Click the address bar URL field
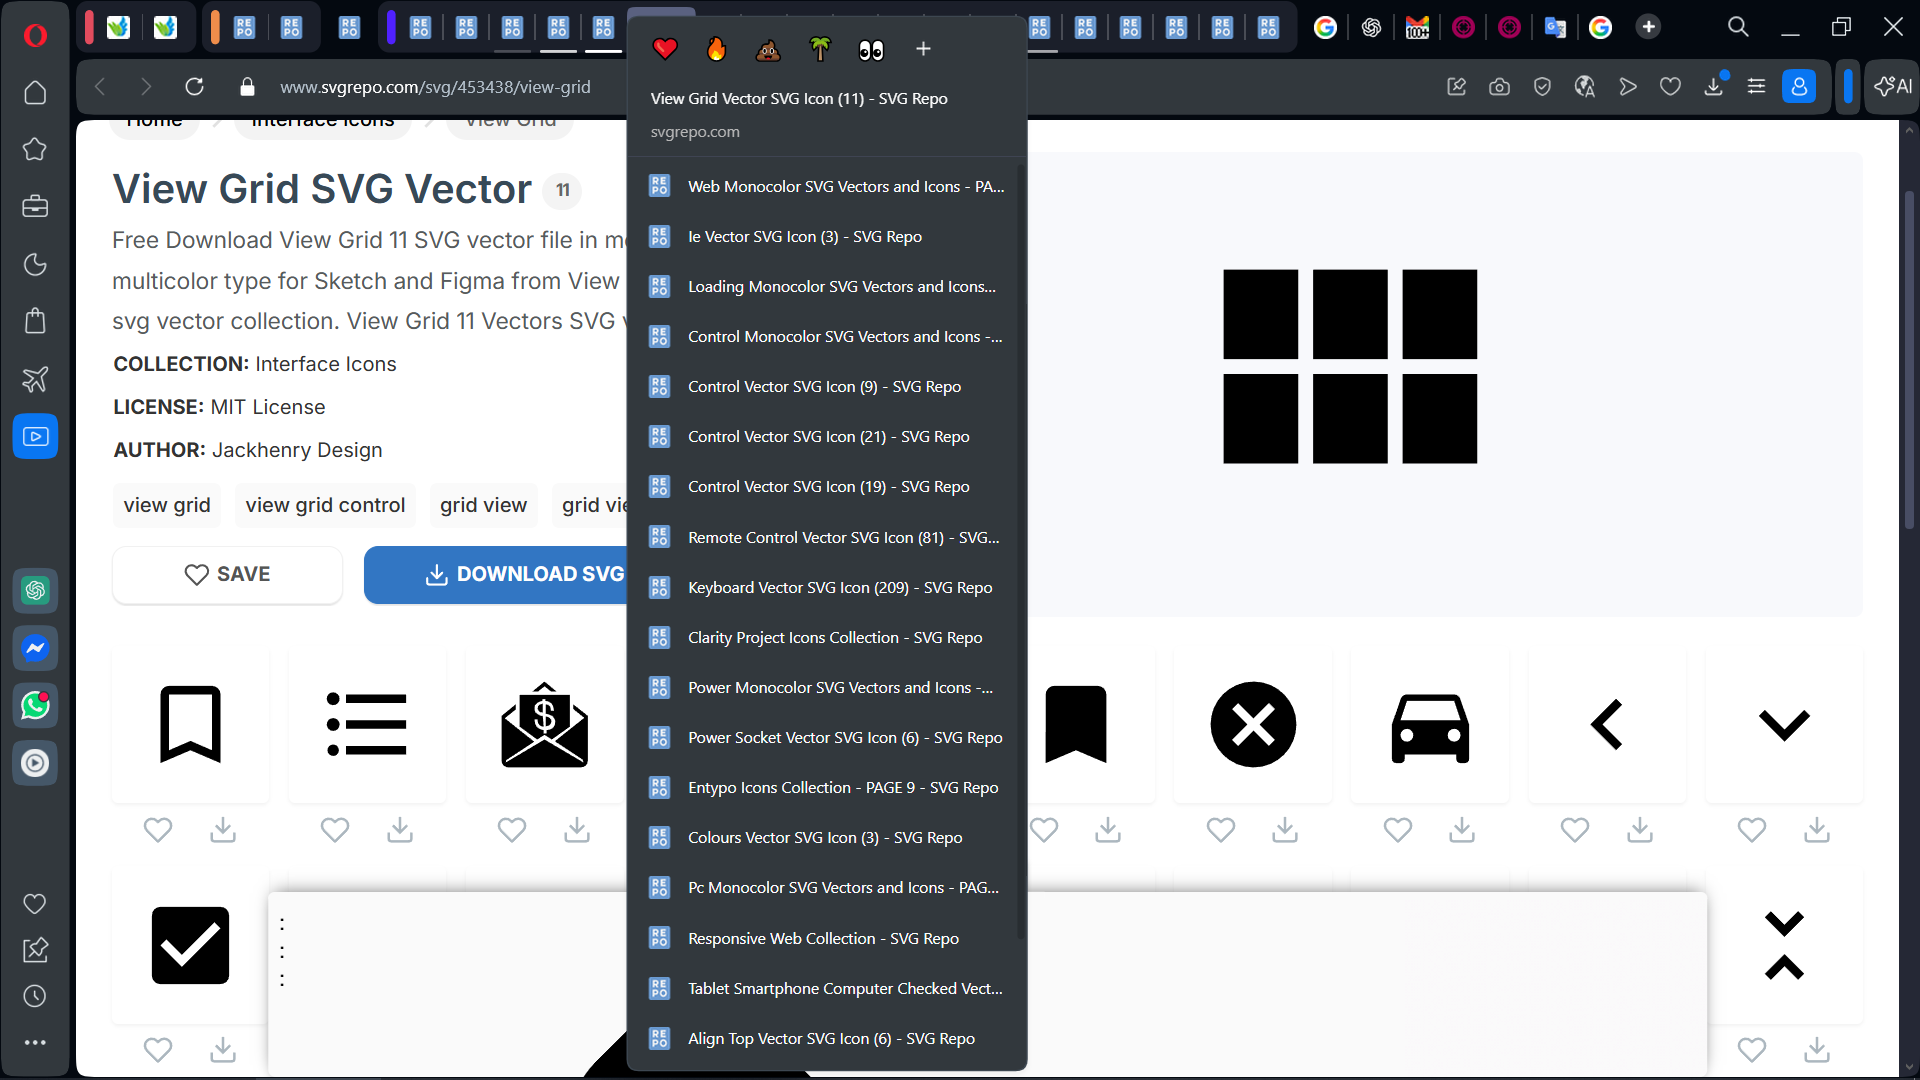This screenshot has width=1920, height=1080. (435, 87)
